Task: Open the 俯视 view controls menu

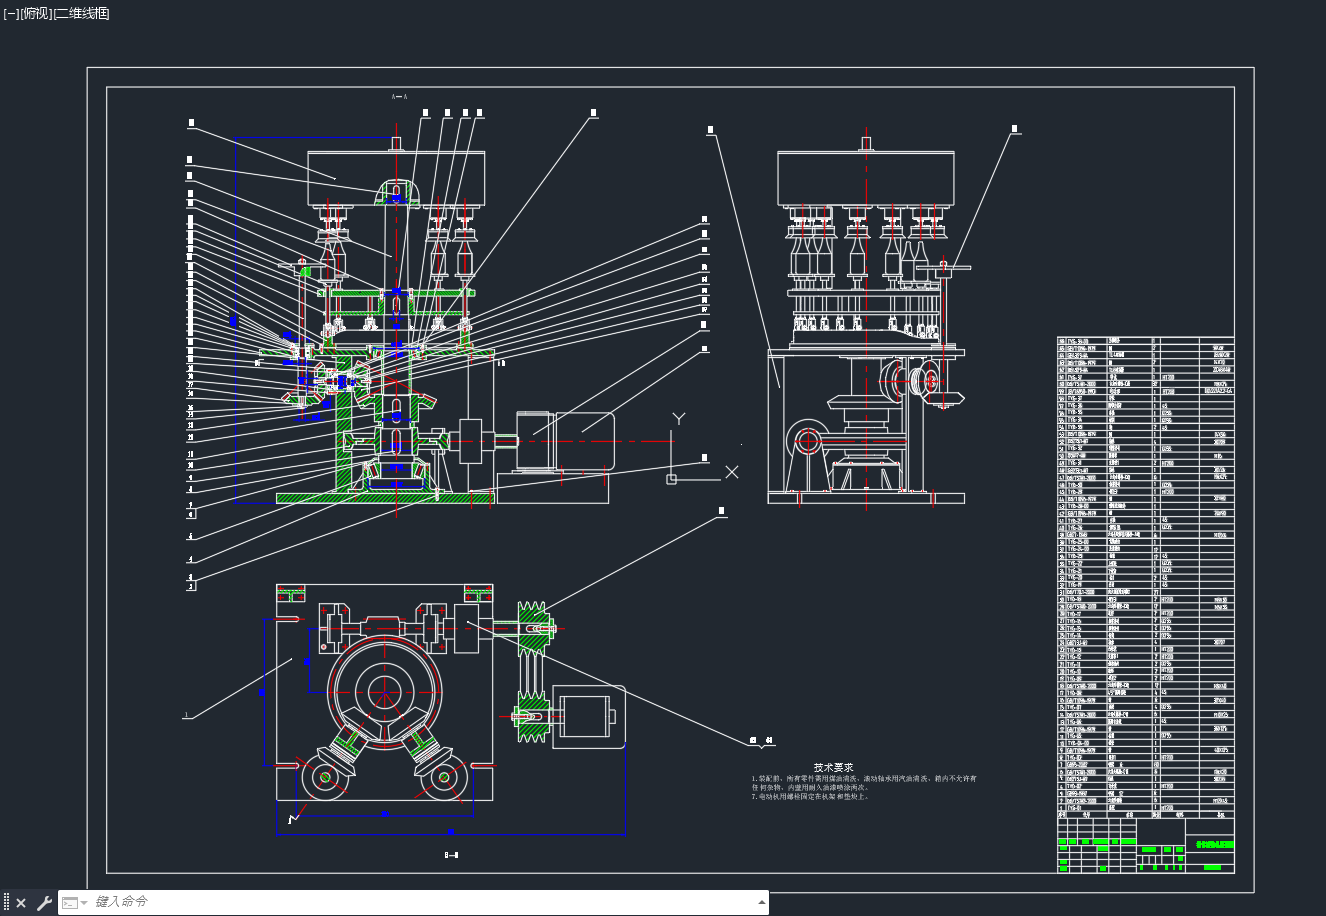Action: coord(35,13)
